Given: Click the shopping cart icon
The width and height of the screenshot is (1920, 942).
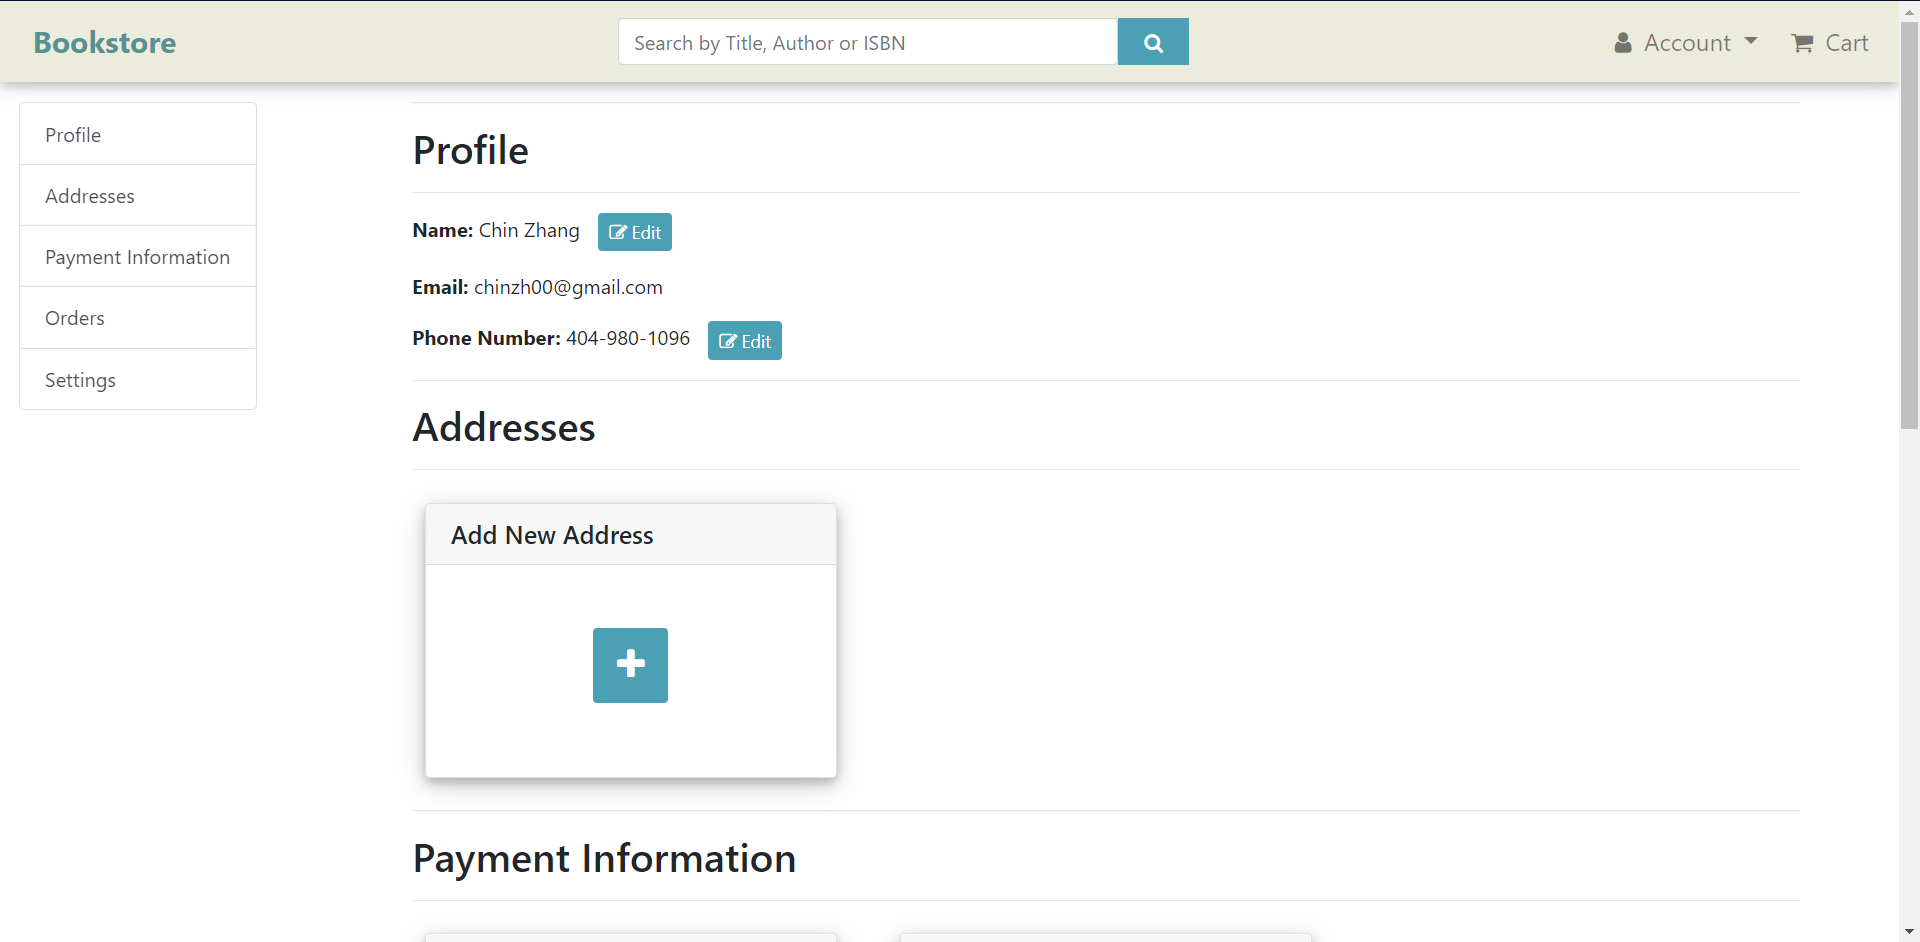Looking at the screenshot, I should pyautogui.click(x=1802, y=43).
